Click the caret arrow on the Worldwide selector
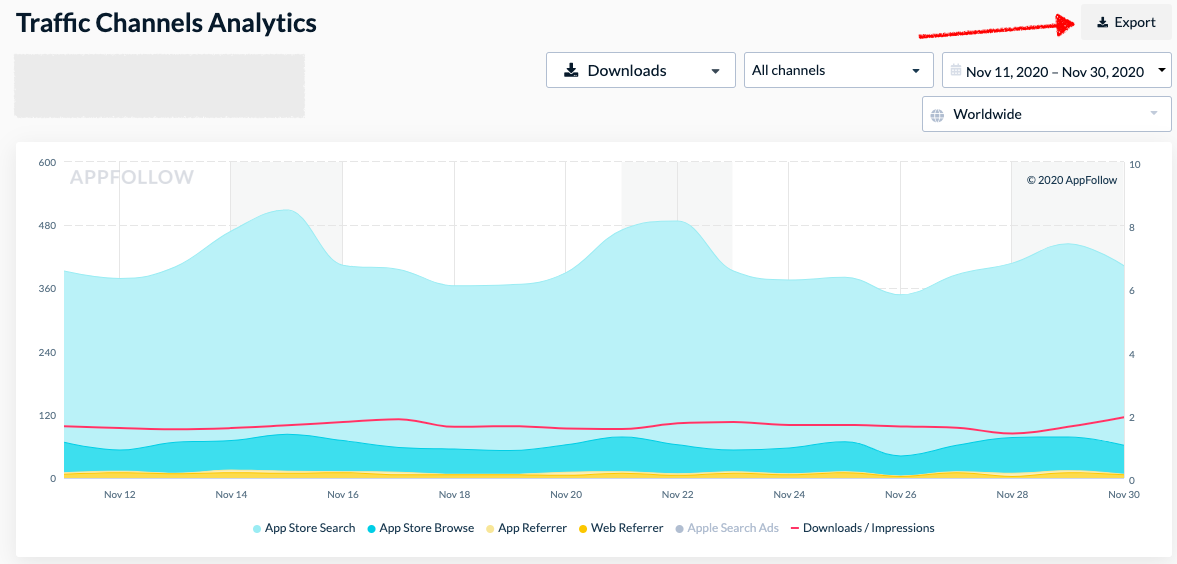The height and width of the screenshot is (564, 1177). 1154,114
